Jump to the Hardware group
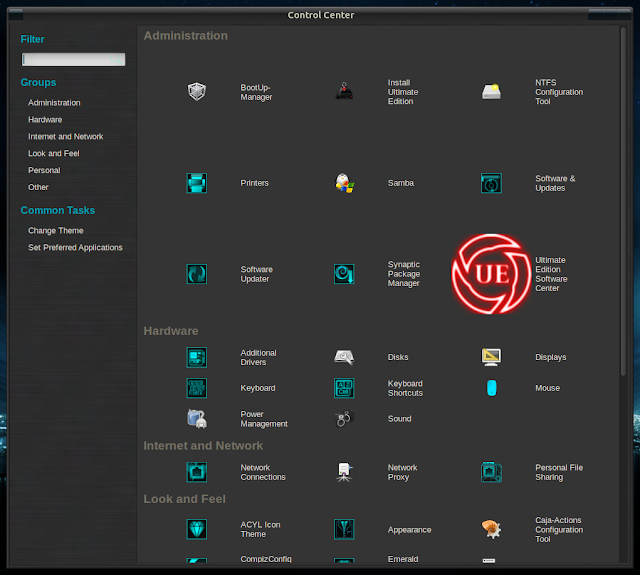The height and width of the screenshot is (575, 640). (45, 120)
